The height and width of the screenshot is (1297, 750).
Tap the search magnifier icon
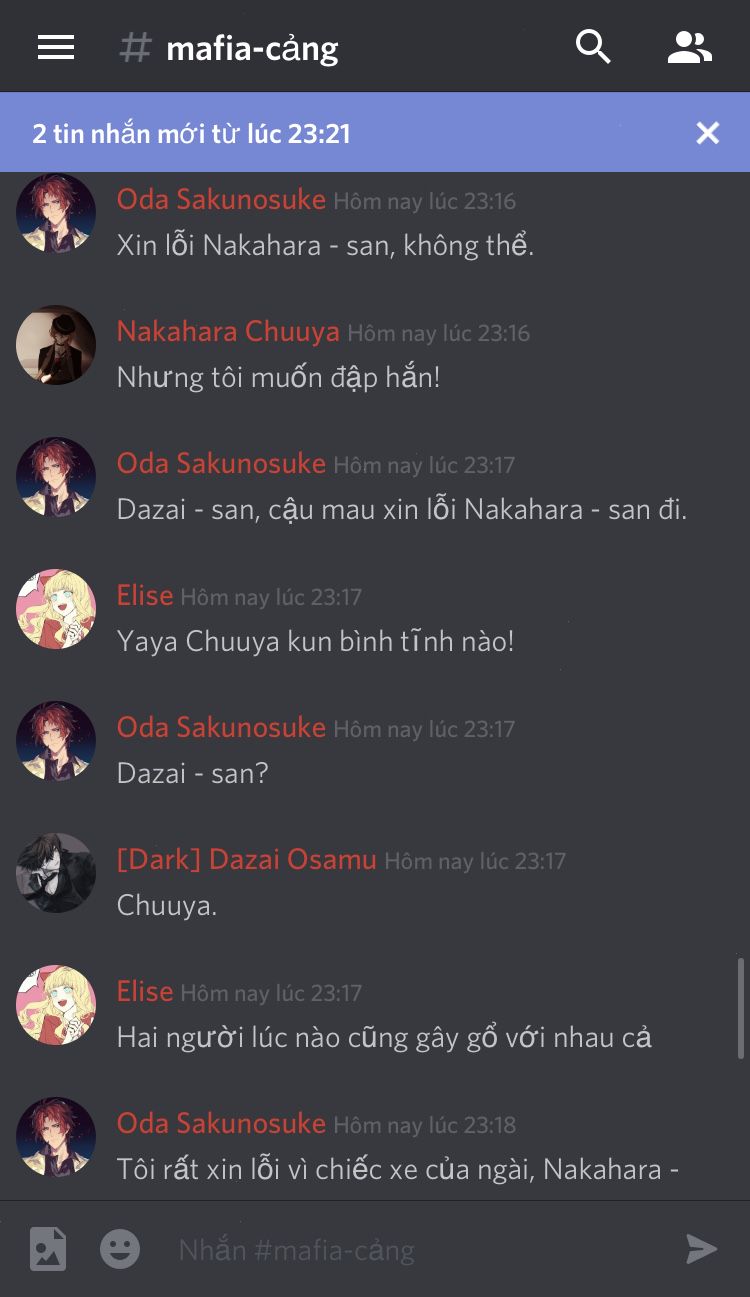tap(593, 46)
